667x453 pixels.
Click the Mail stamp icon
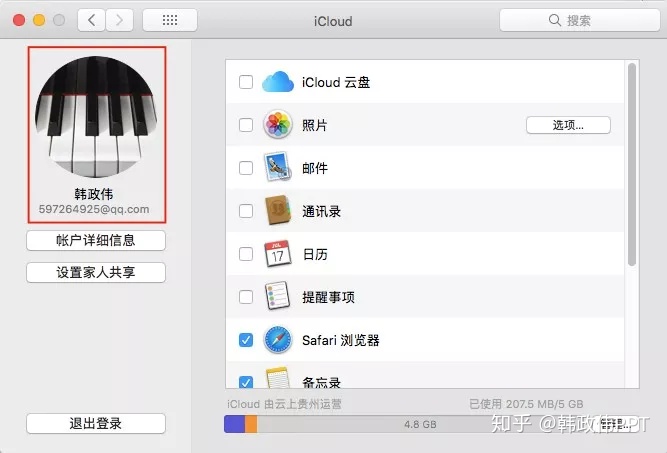278,167
